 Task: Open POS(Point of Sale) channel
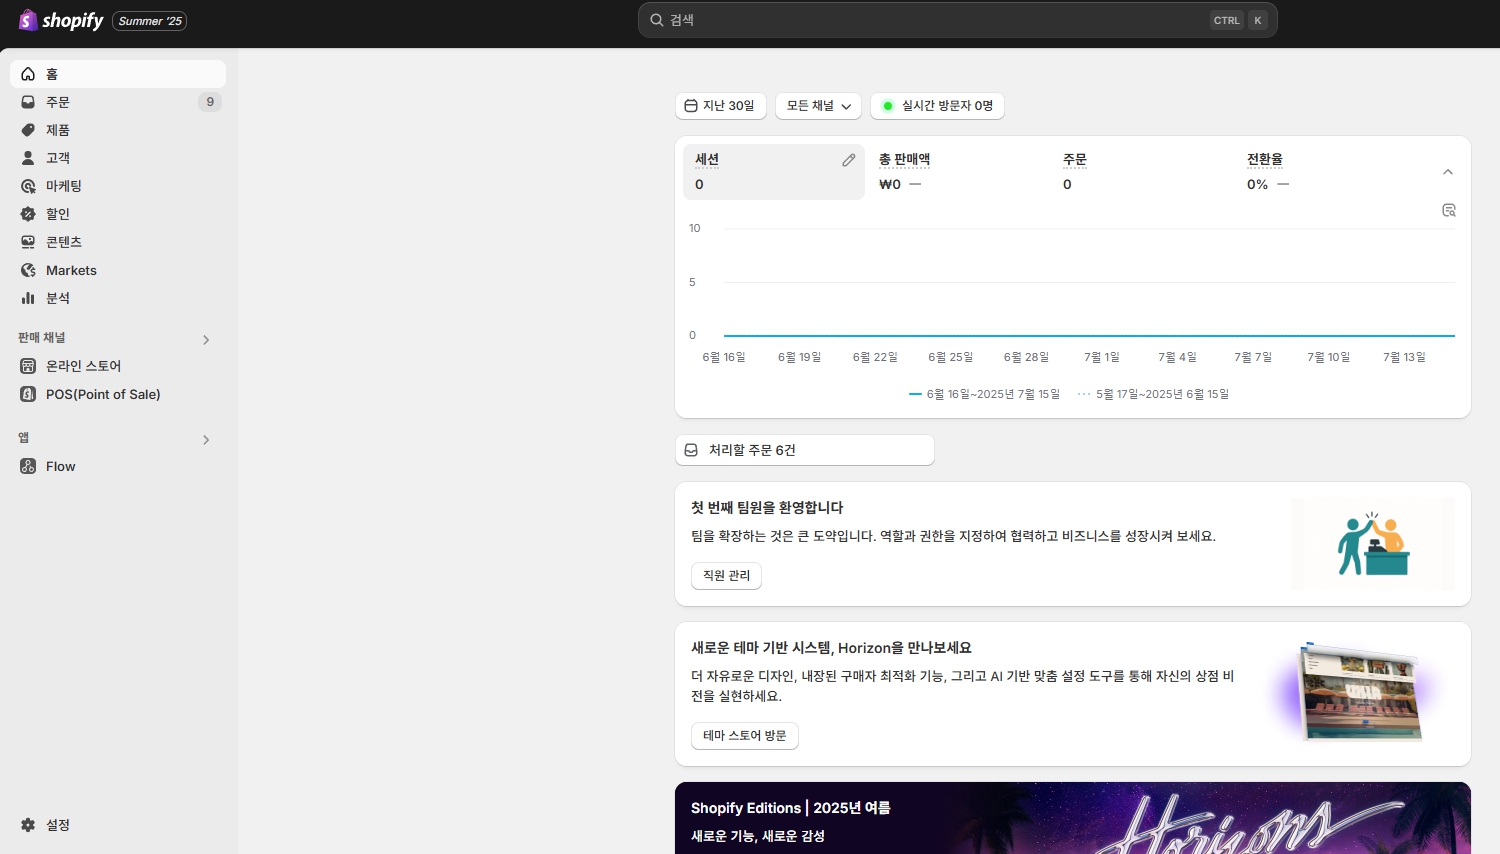[x=102, y=394]
